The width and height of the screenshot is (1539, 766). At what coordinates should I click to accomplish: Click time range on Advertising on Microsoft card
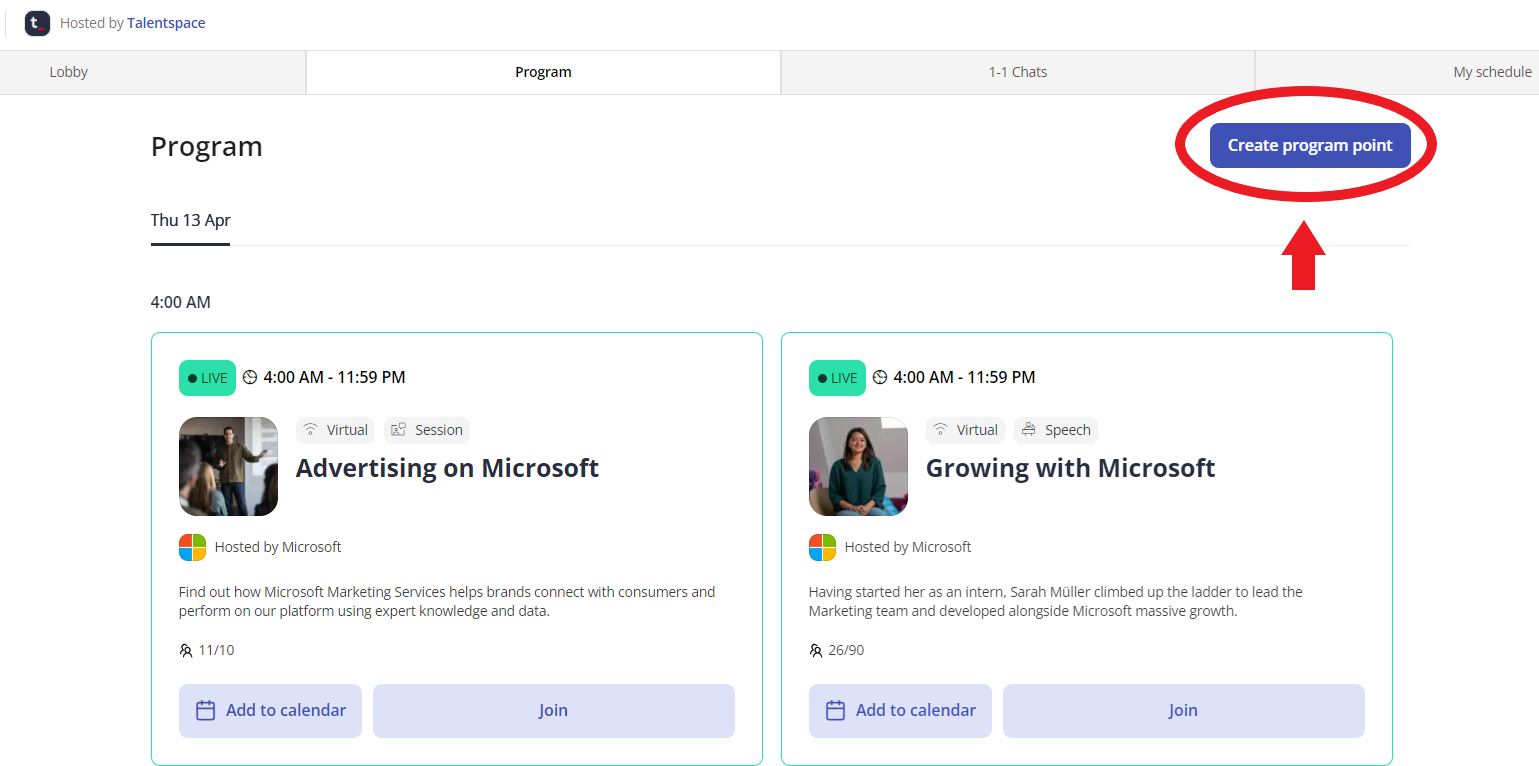pos(334,378)
